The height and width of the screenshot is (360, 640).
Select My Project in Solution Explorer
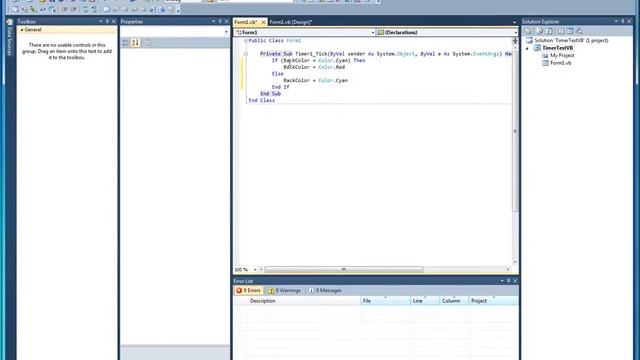[x=562, y=56]
